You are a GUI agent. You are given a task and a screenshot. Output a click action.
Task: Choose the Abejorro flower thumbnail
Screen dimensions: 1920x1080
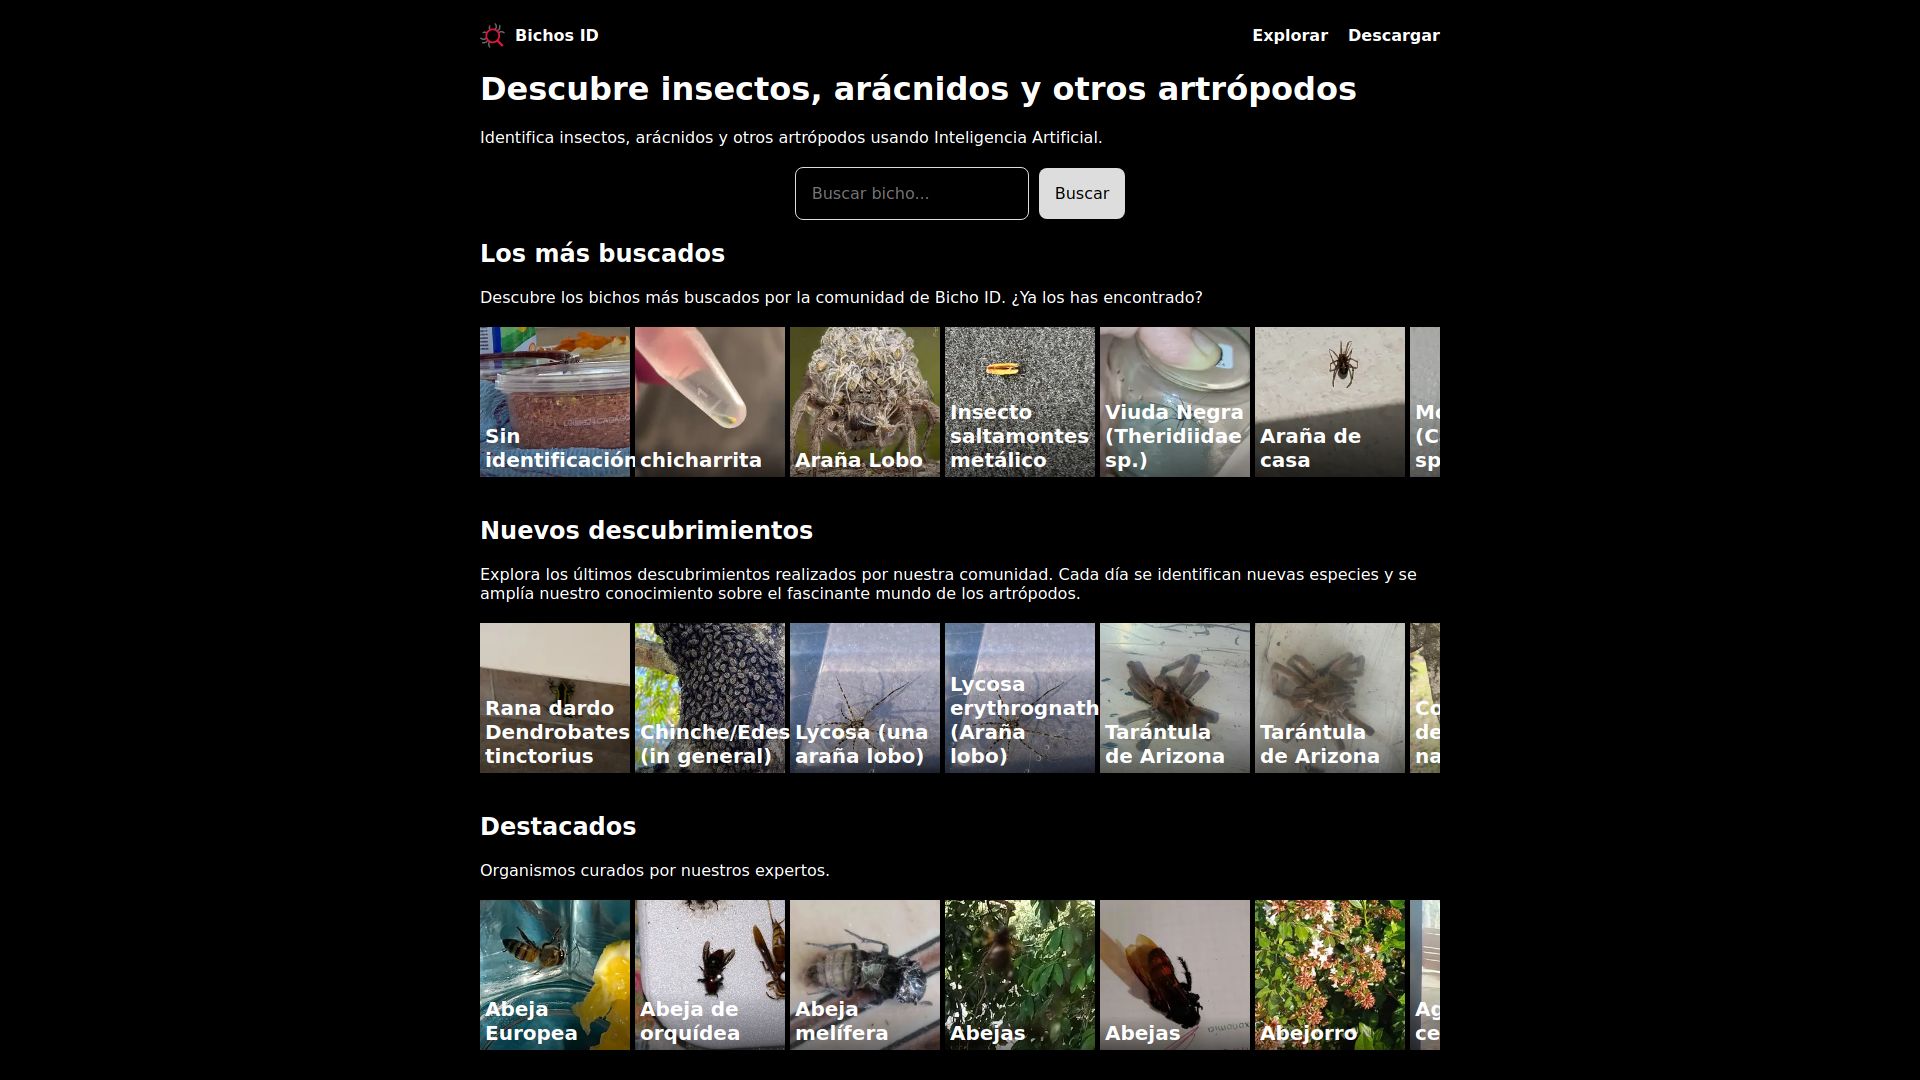coord(1330,975)
